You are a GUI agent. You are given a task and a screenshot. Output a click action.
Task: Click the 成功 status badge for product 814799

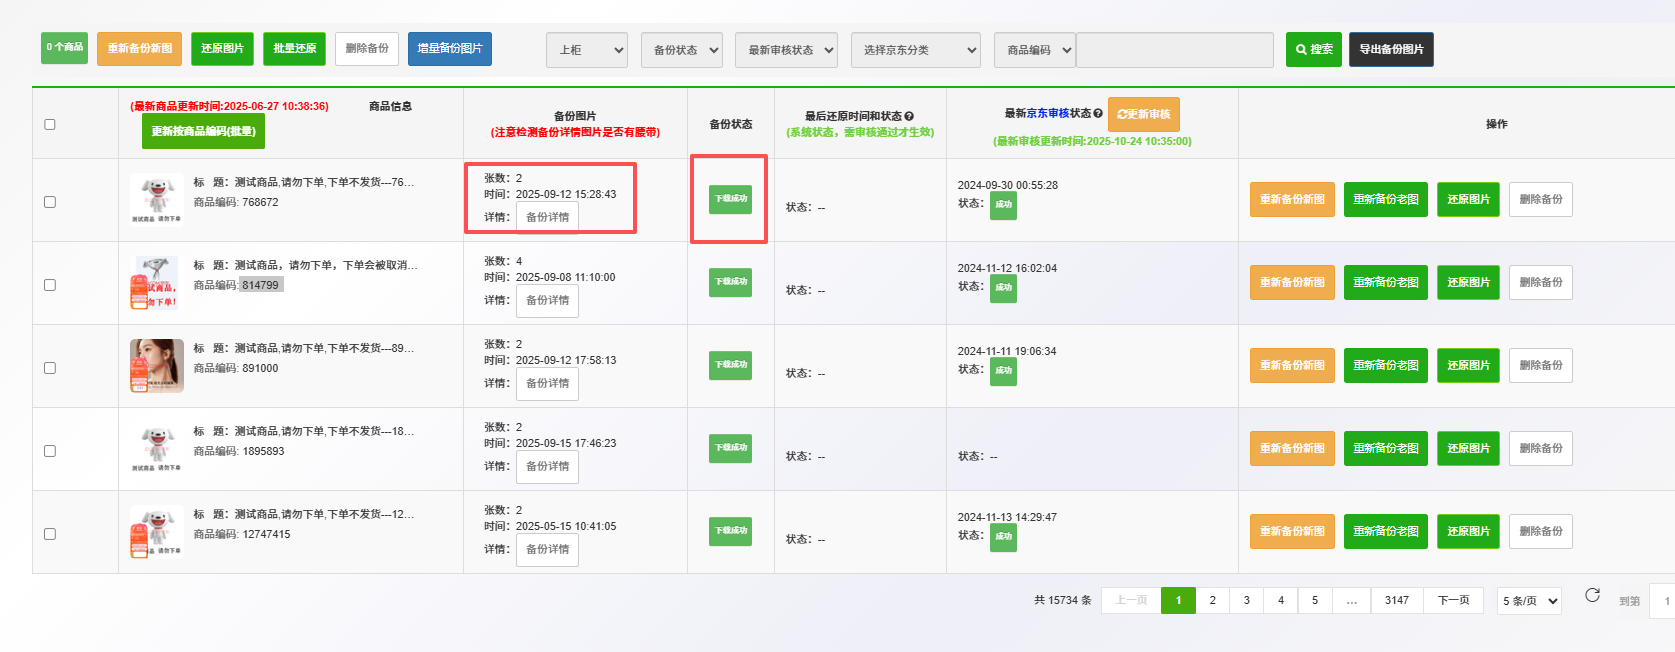point(1003,287)
